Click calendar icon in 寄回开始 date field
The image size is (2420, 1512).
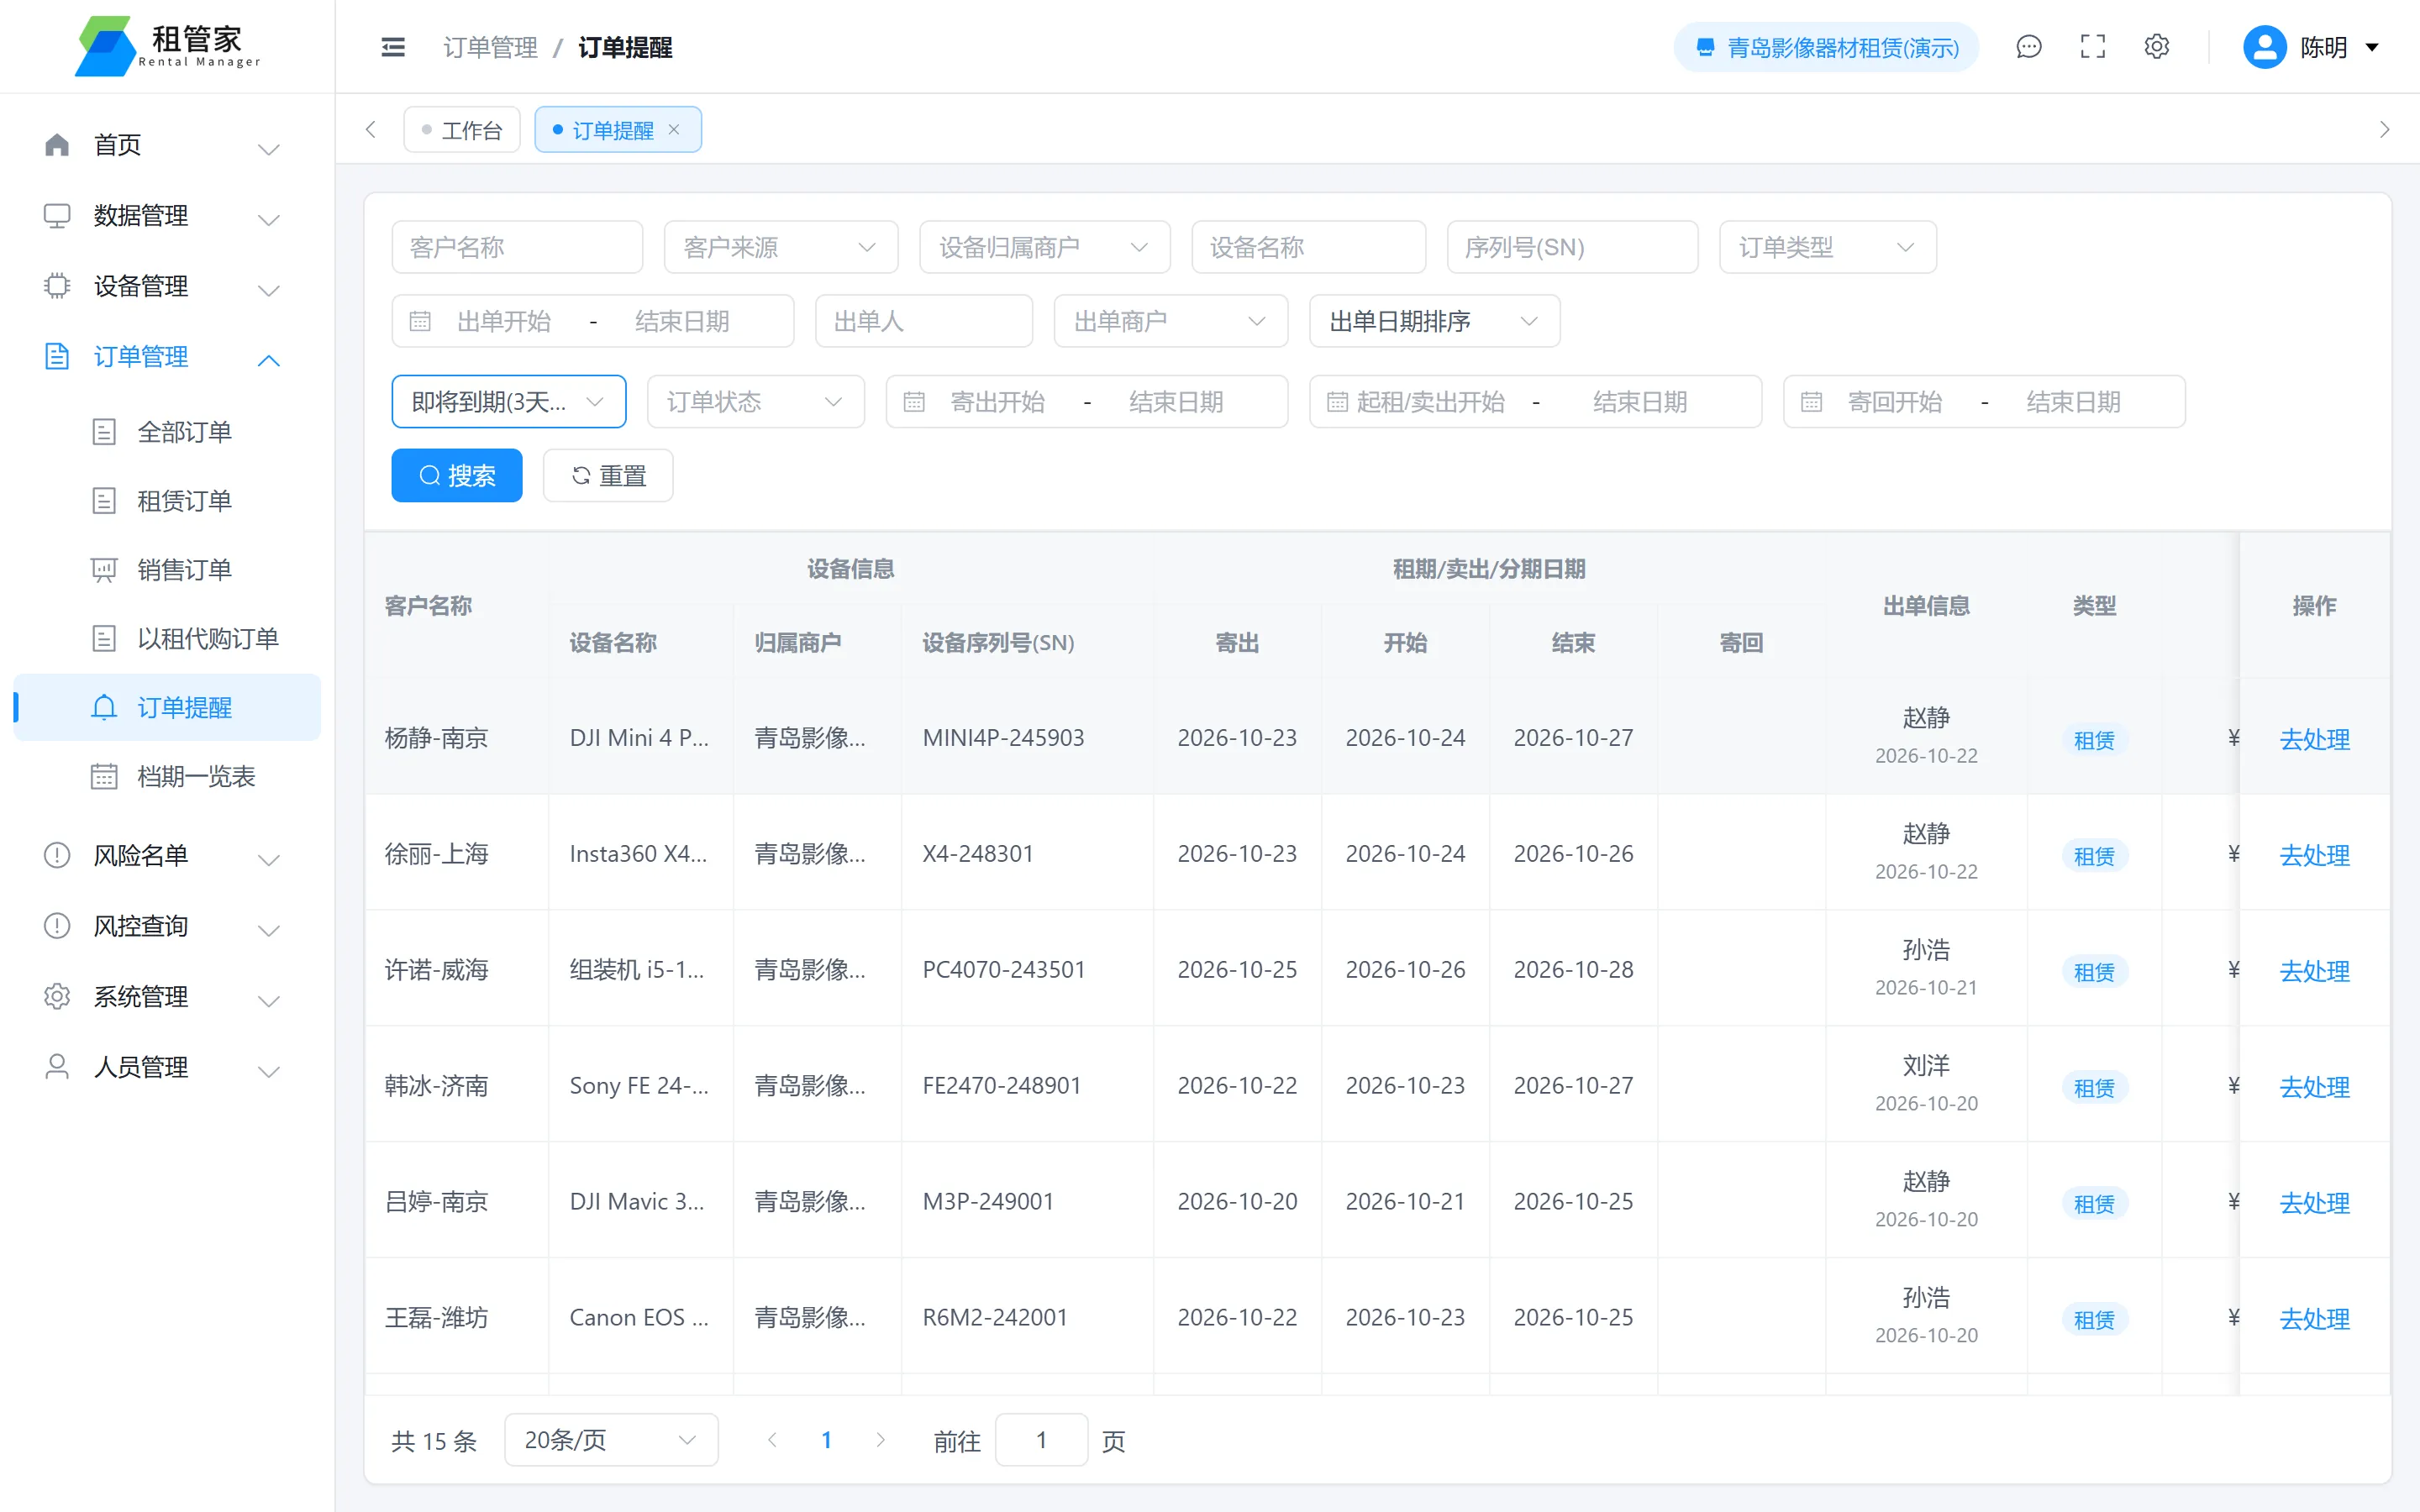[1811, 403]
